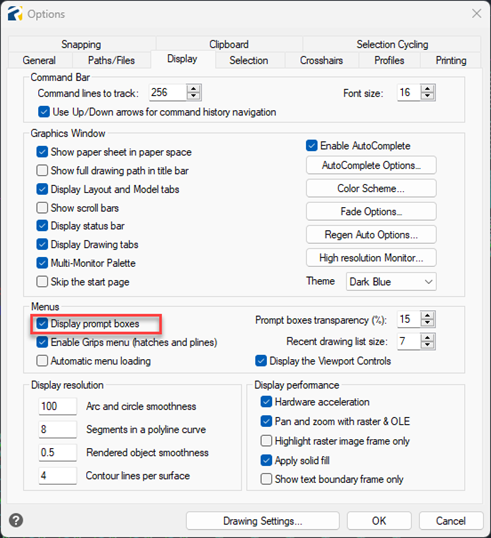
Task: Switch to the Crosshairs tab
Action: click(x=322, y=60)
